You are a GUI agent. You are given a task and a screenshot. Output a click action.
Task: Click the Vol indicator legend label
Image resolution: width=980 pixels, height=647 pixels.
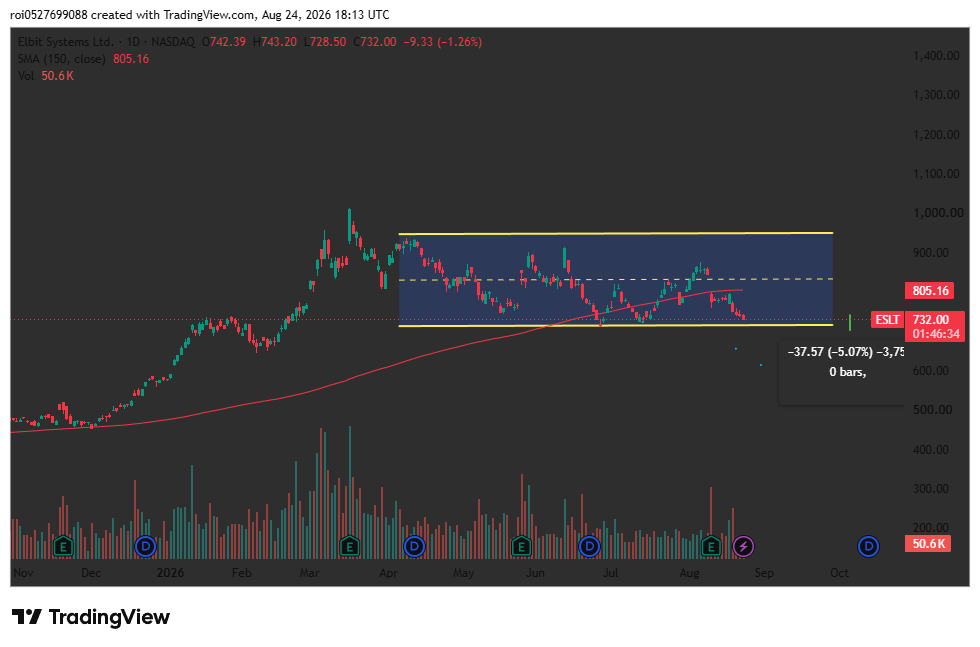[26, 76]
